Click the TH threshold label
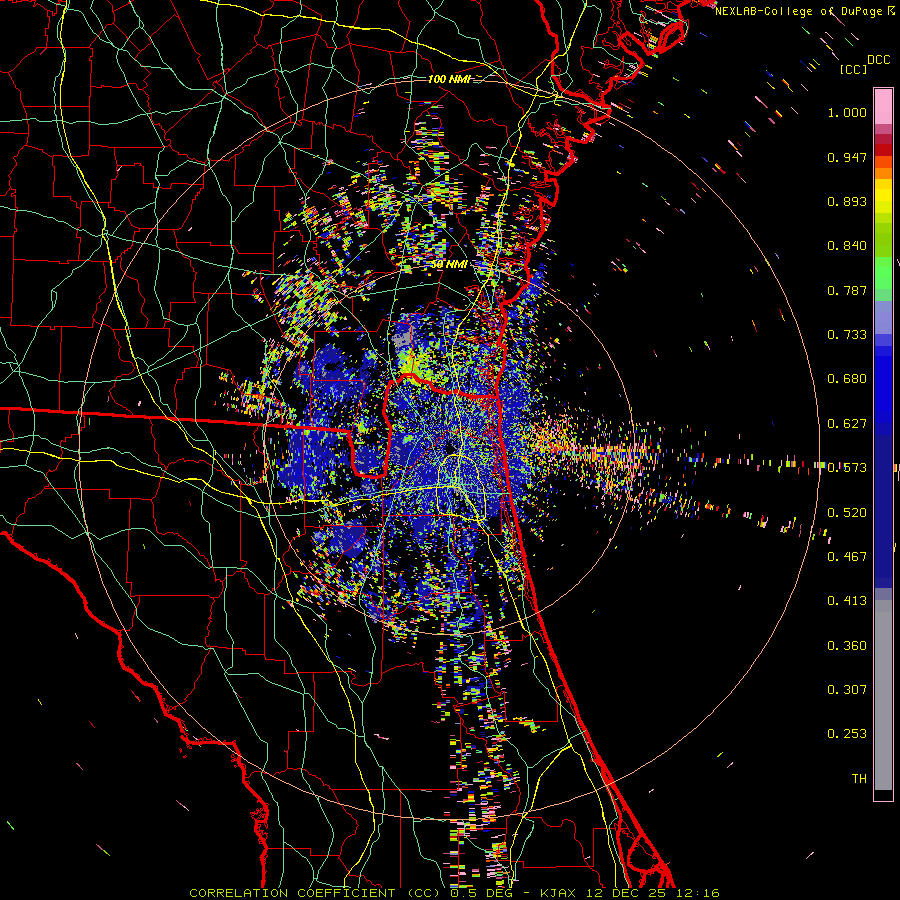 point(859,779)
